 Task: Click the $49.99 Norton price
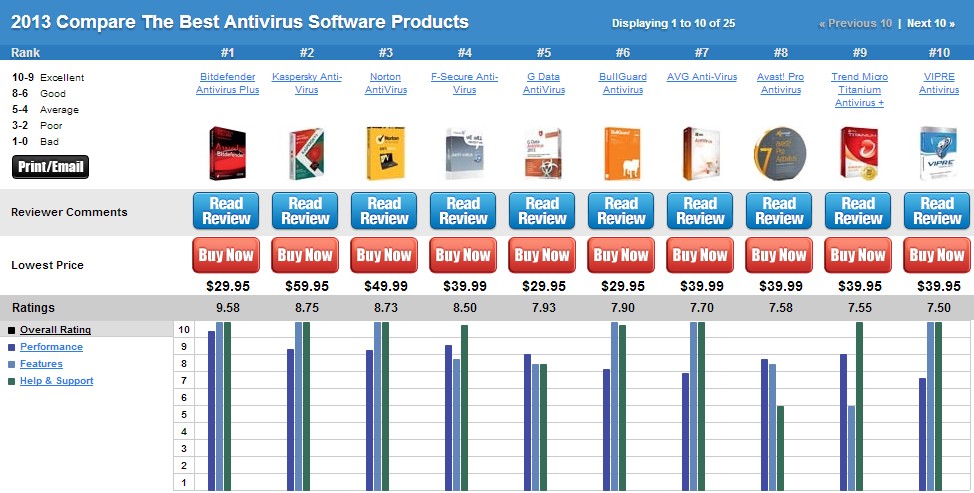386,286
